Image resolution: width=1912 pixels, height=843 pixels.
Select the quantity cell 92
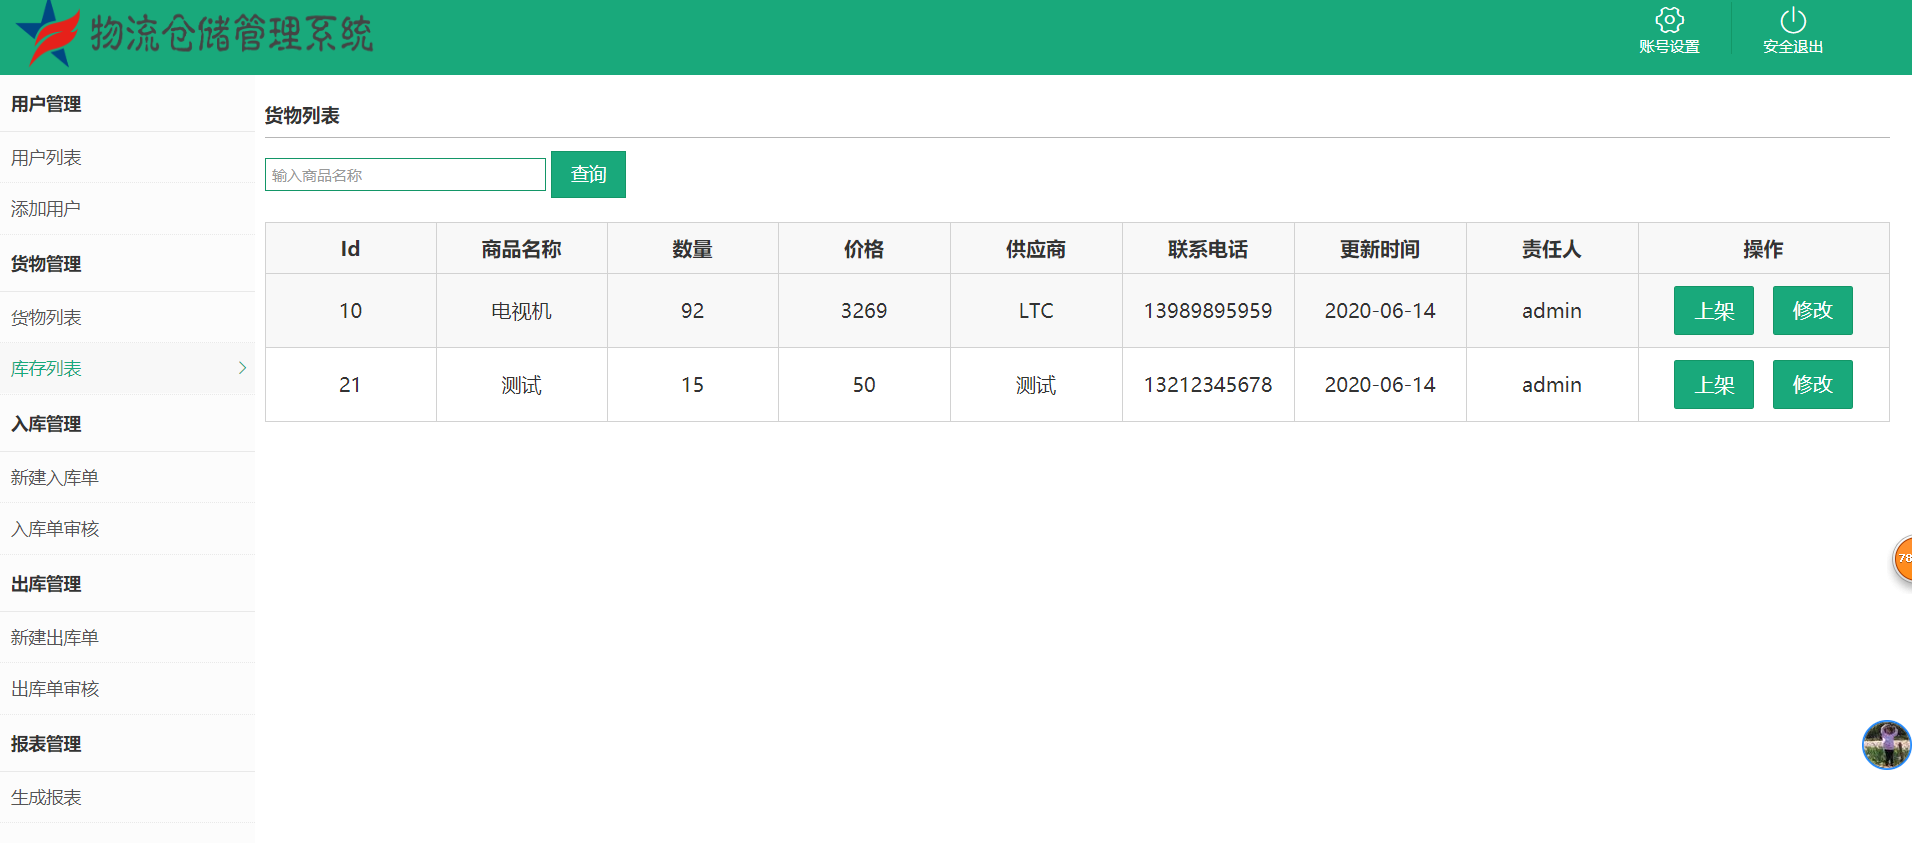tap(692, 311)
